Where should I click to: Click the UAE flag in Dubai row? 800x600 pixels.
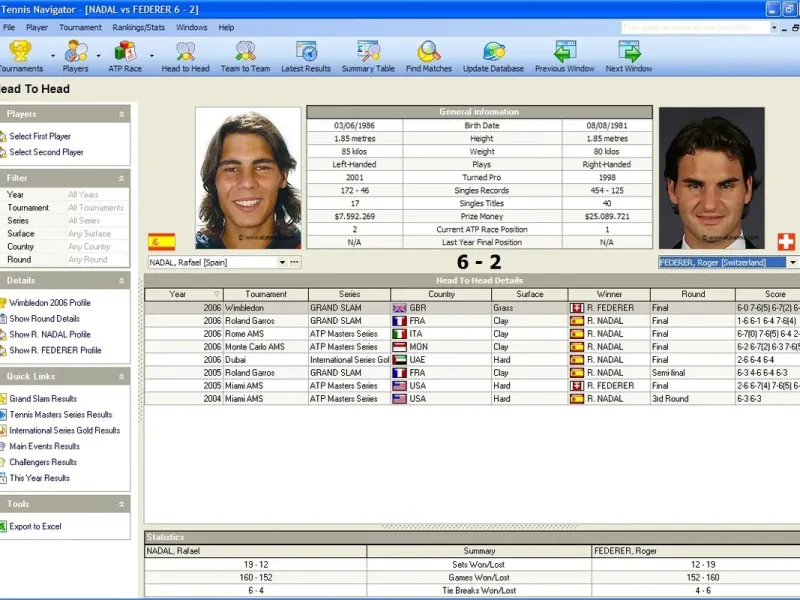399,360
